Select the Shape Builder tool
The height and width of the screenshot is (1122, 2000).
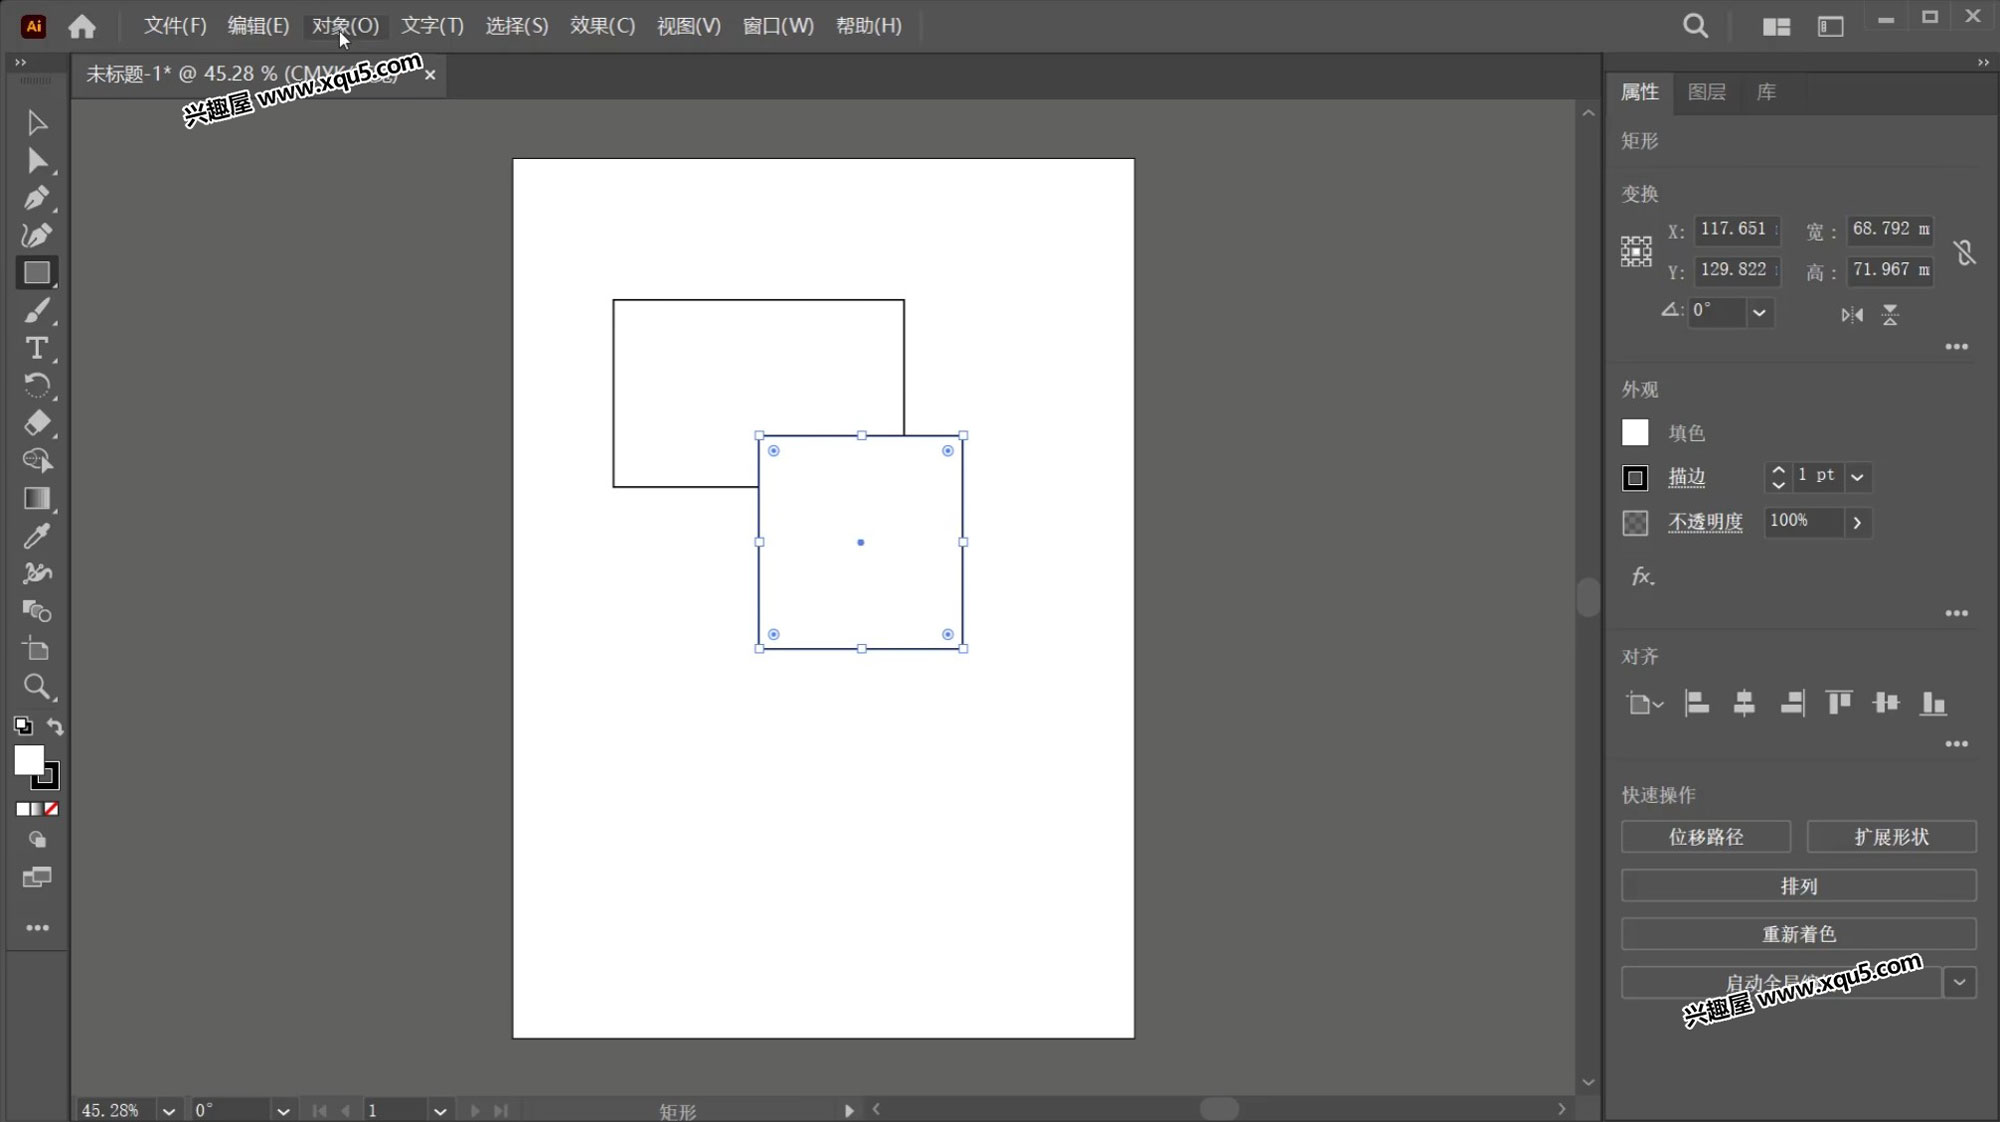pos(37,461)
